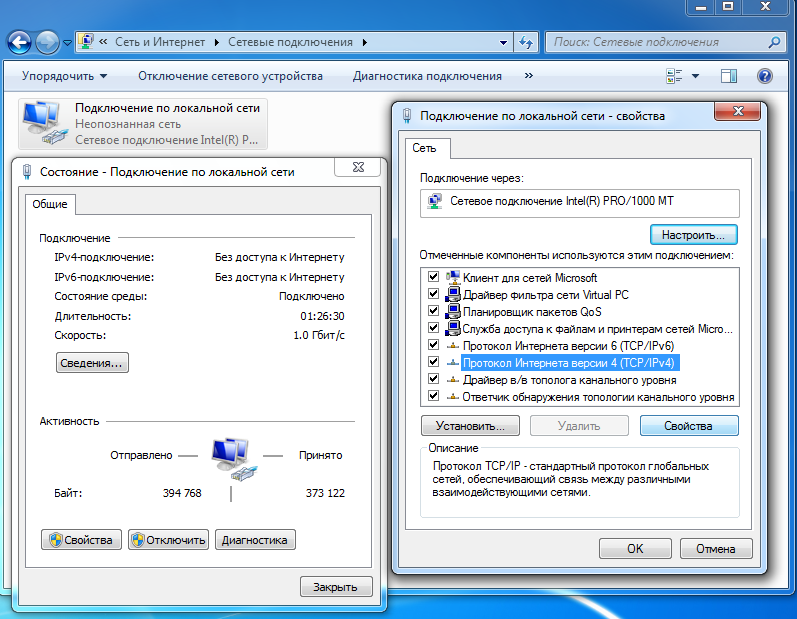This screenshot has width=797, height=619.
Task: Click 'Диагностика подключения' toolbar command
Action: click(427, 76)
